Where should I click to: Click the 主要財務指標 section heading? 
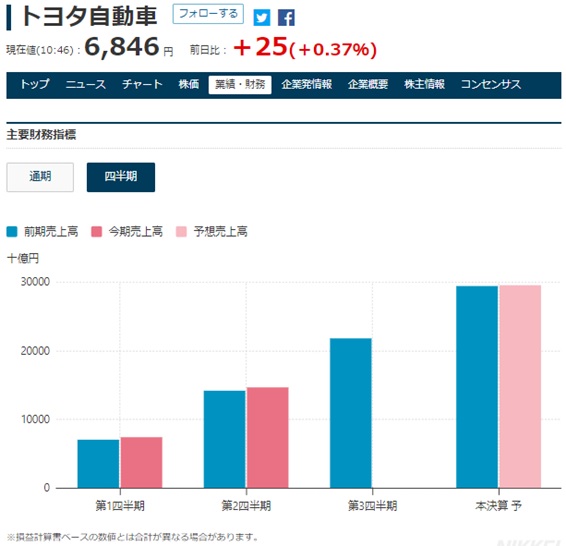[41, 135]
